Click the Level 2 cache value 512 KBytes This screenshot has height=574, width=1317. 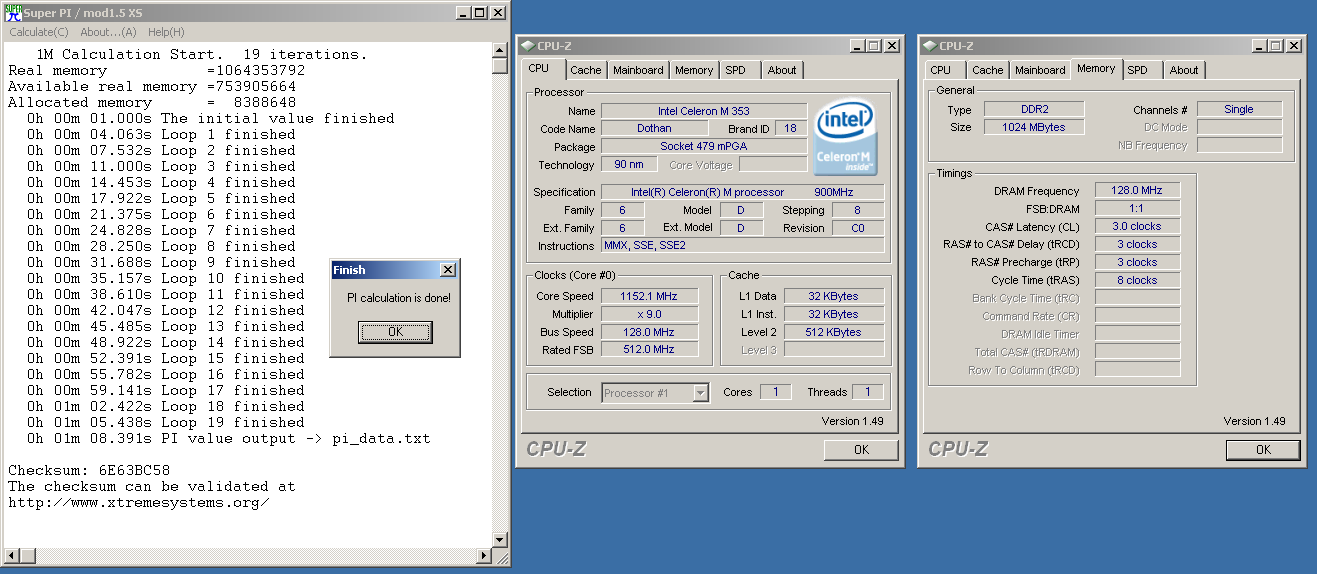pos(835,332)
